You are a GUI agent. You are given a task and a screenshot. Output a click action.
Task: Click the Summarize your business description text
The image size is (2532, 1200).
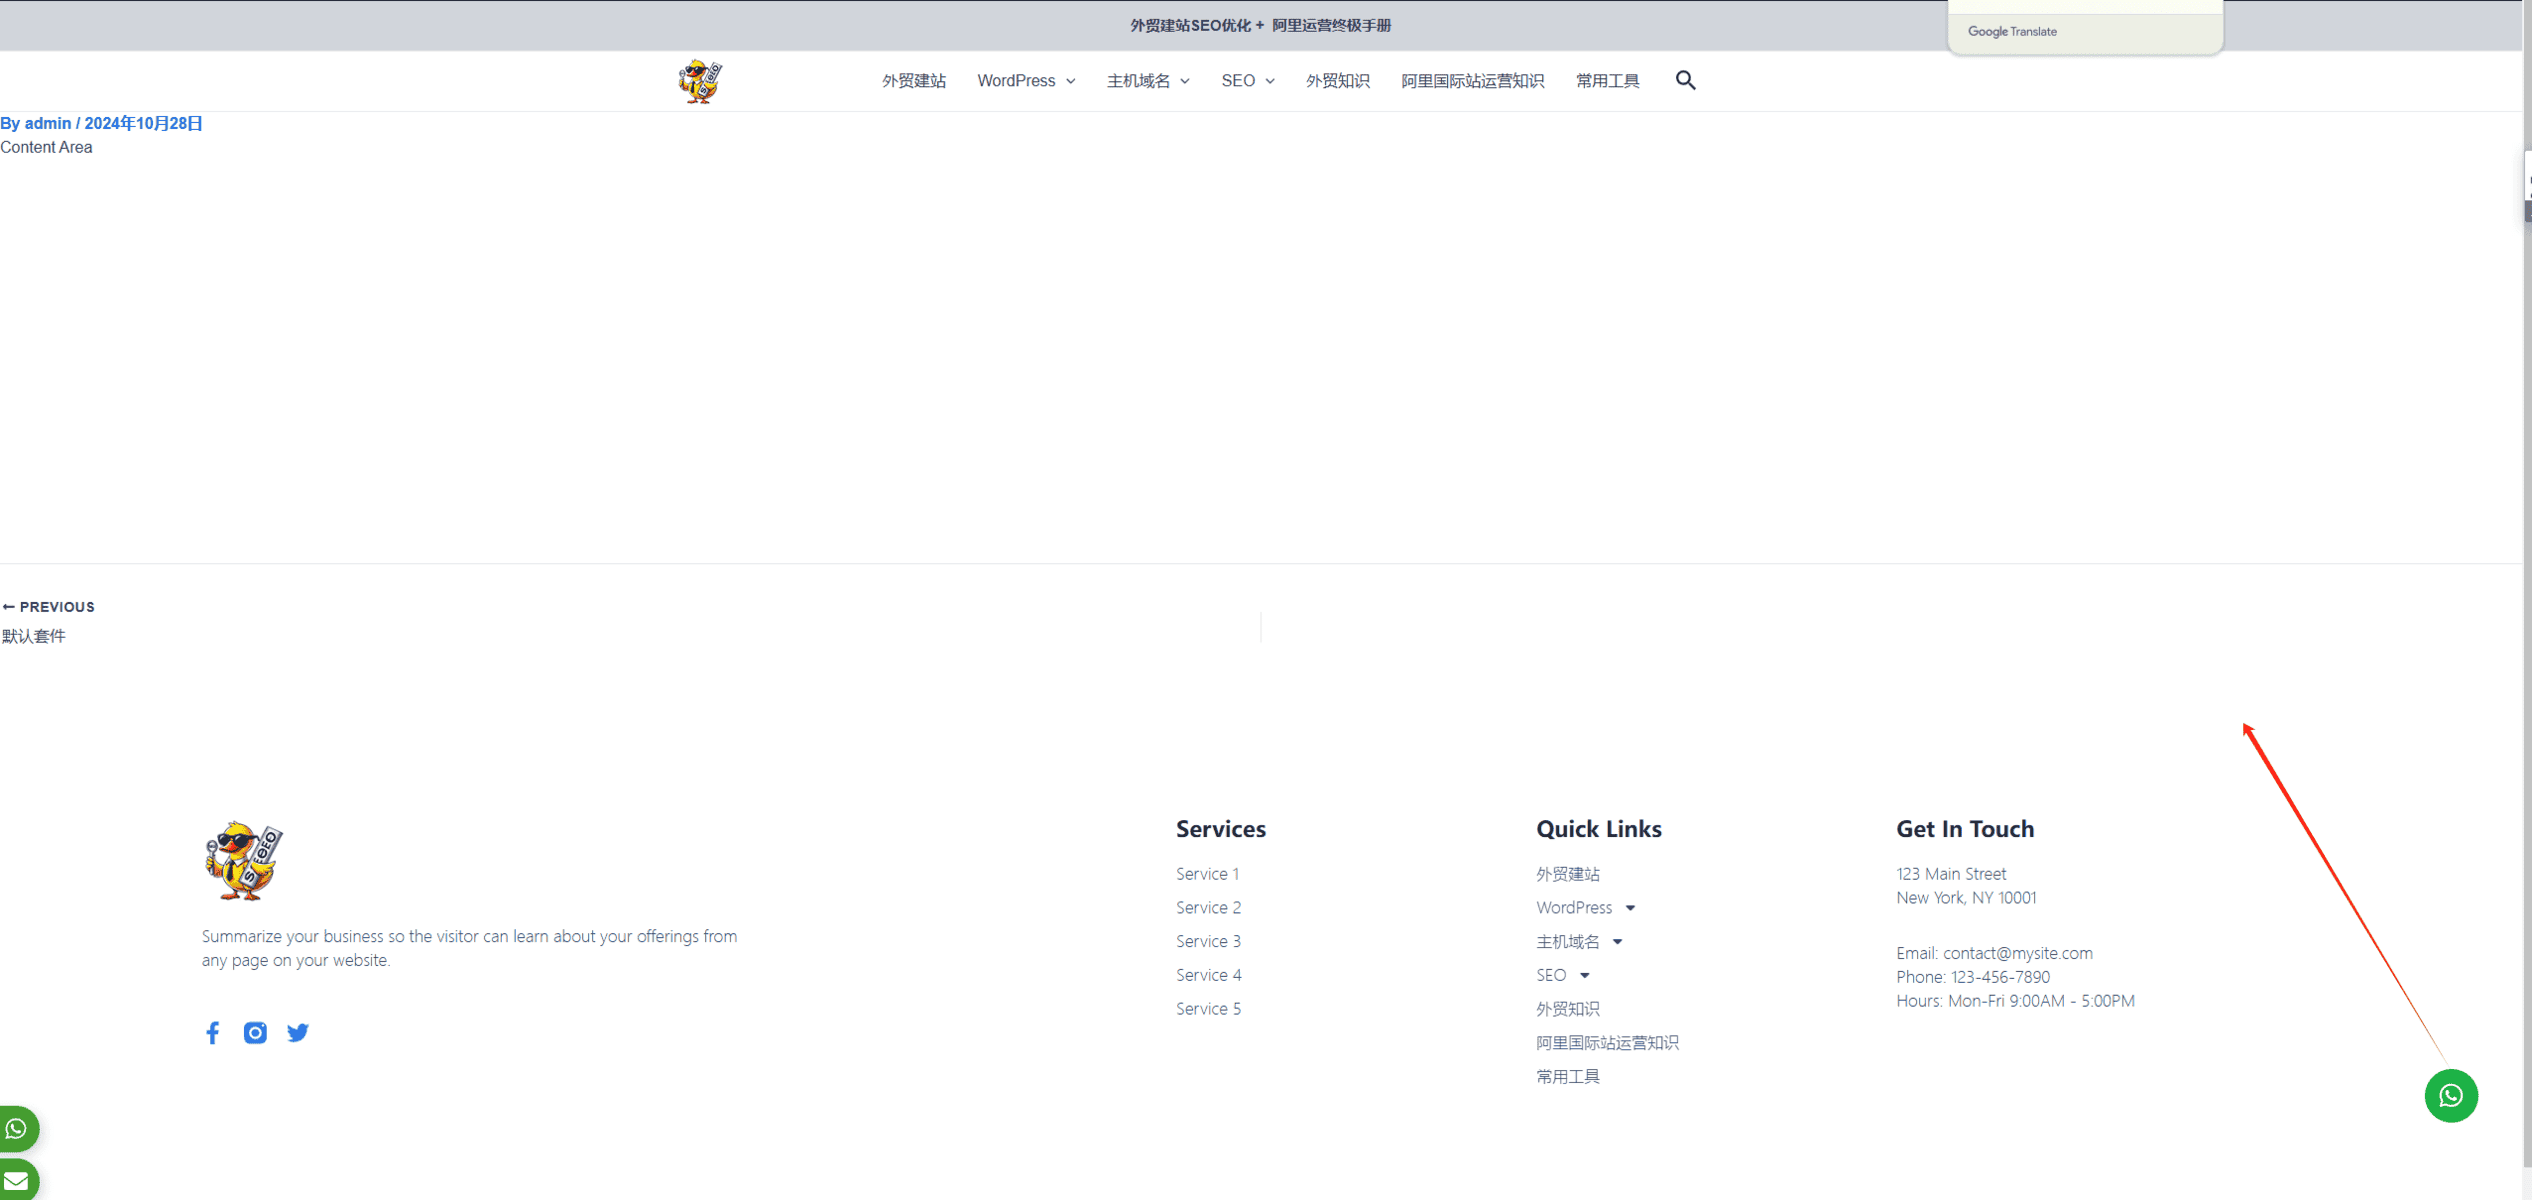pos(469,948)
